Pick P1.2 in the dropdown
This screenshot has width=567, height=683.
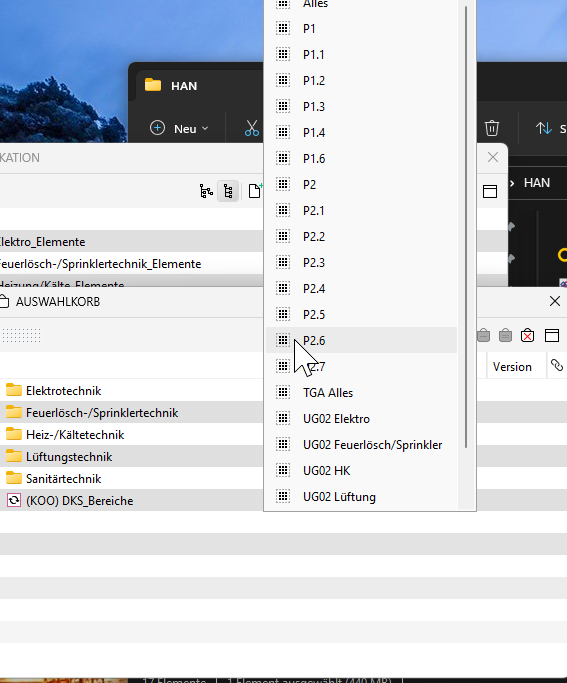pos(361,81)
